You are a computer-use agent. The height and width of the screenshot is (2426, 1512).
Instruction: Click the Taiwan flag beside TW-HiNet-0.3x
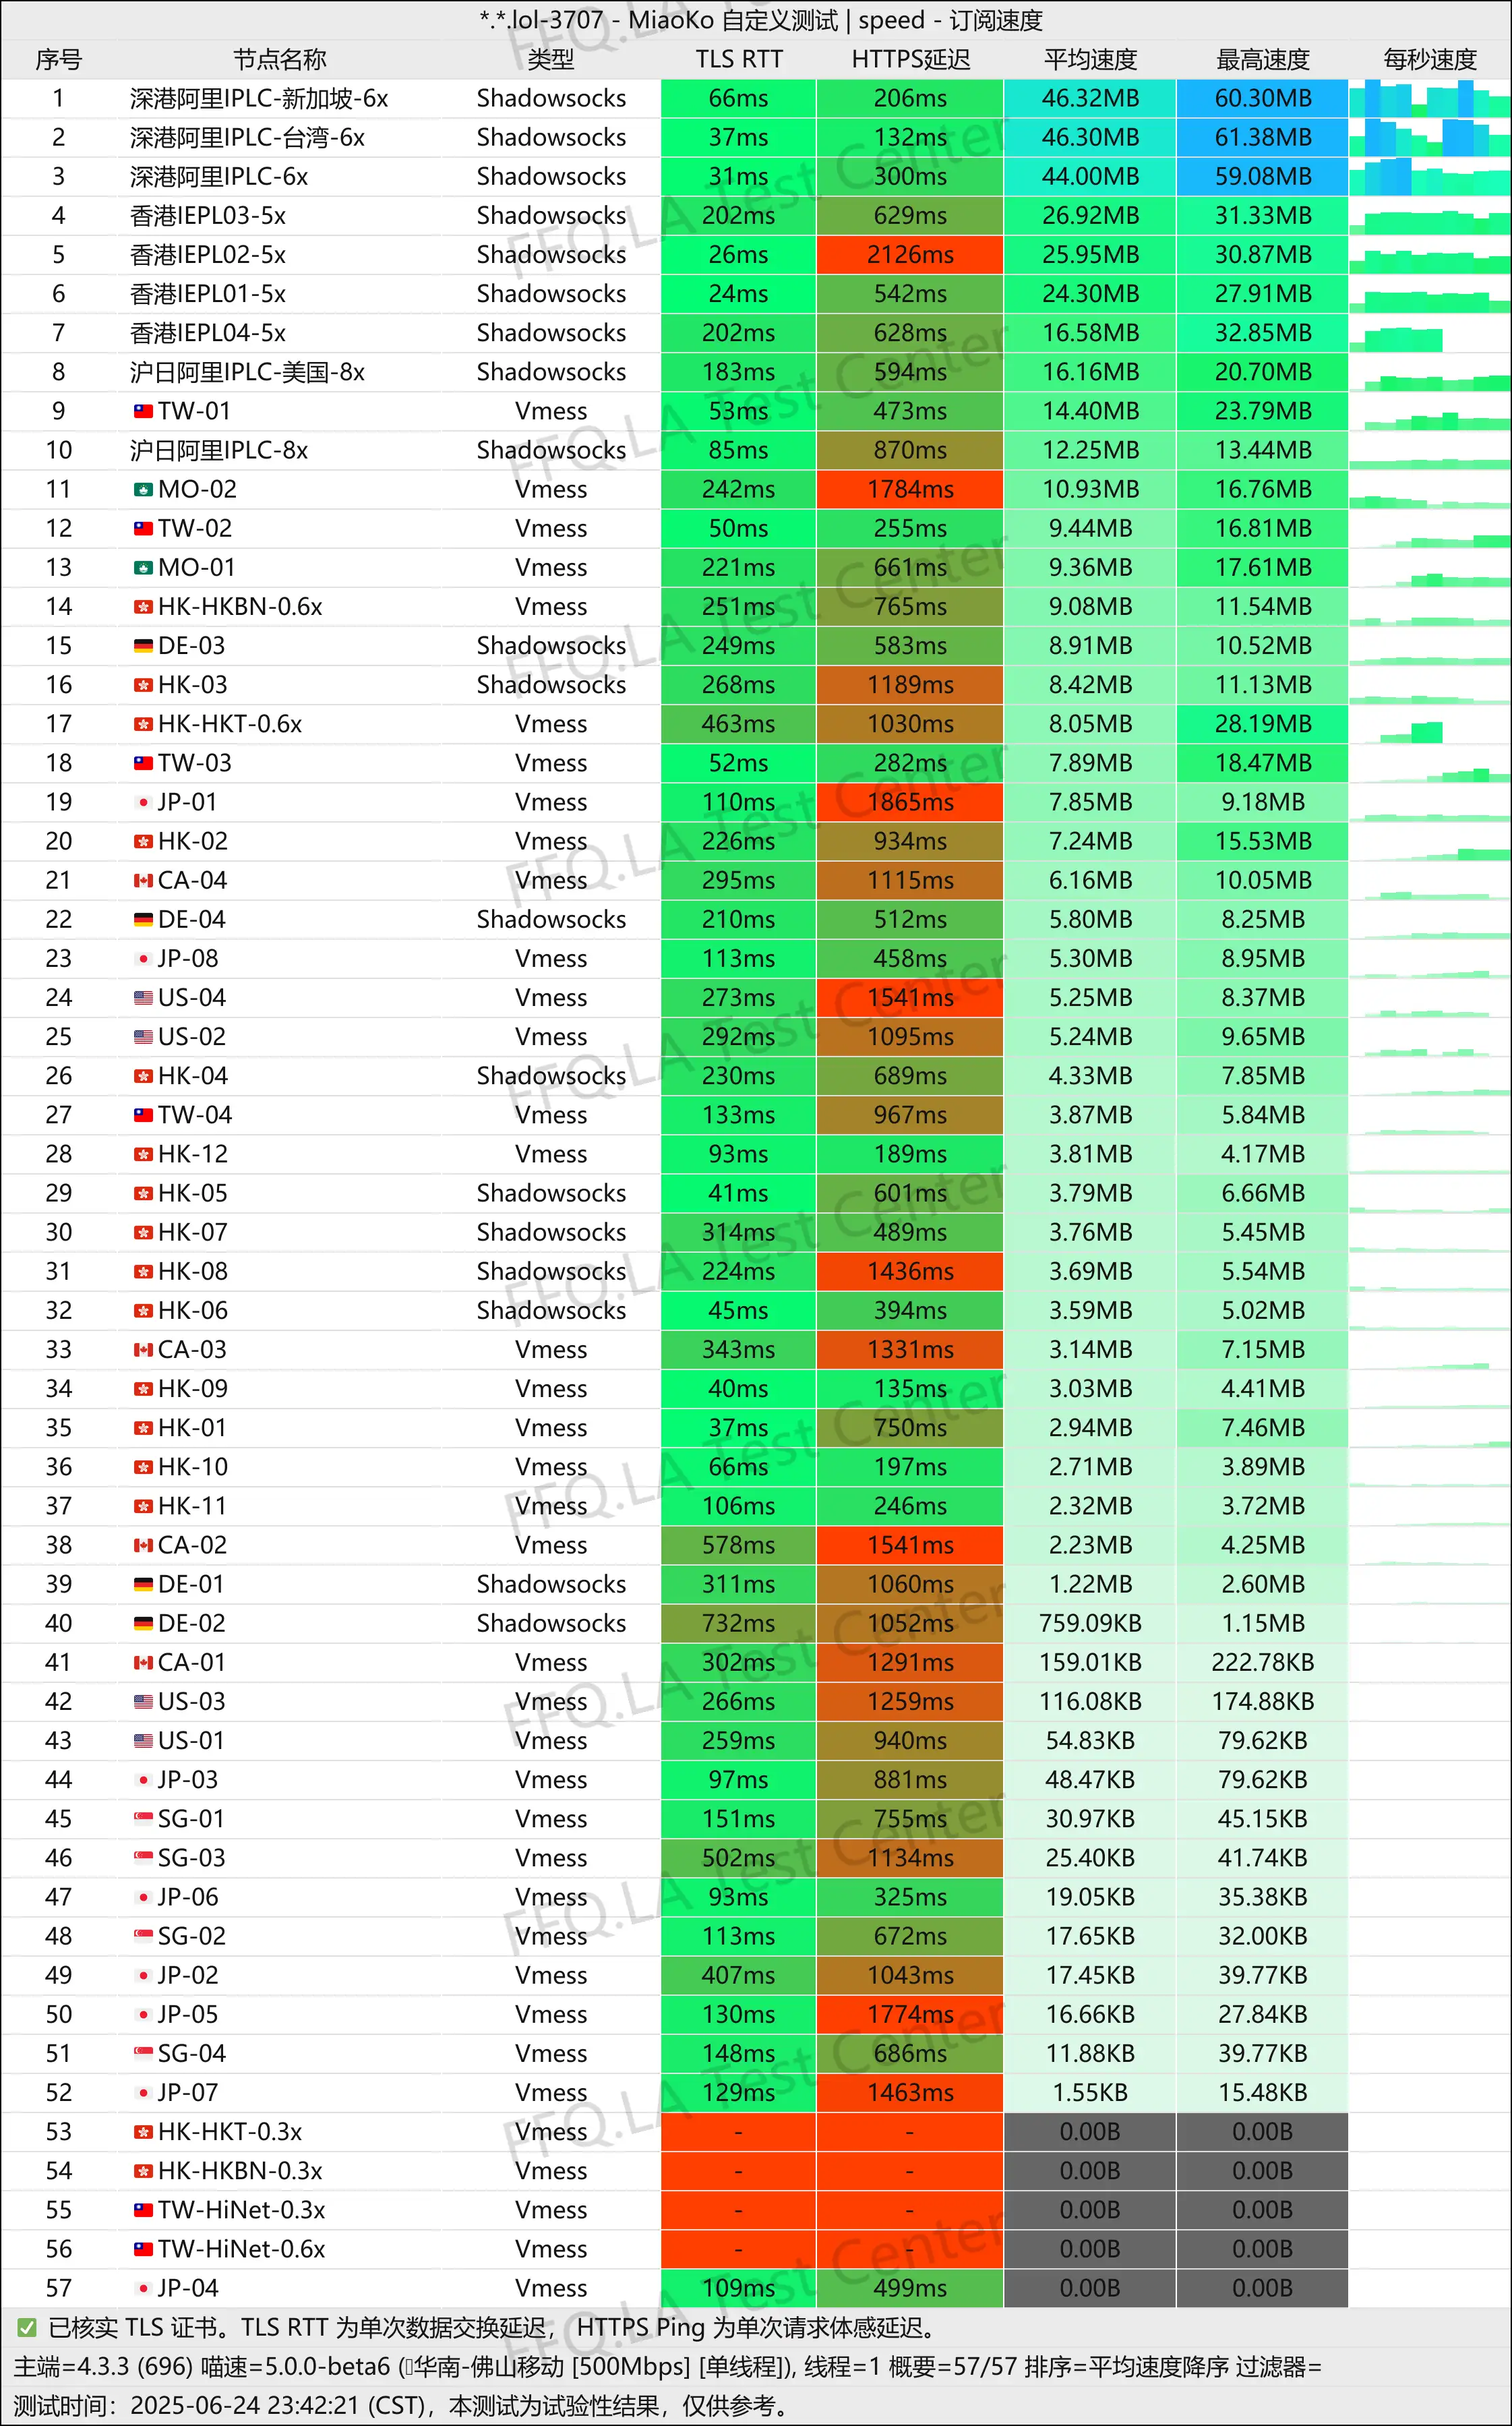pyautogui.click(x=143, y=2210)
